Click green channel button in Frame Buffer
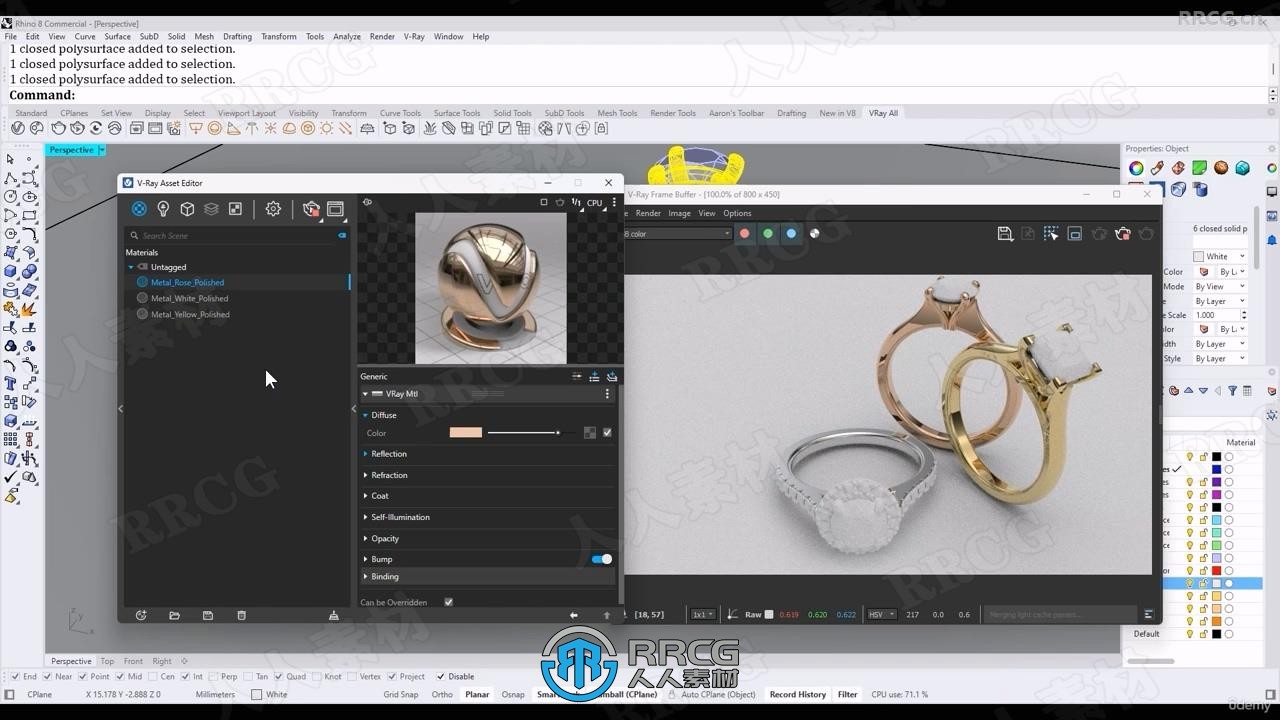This screenshot has width=1280, height=720. pos(768,234)
